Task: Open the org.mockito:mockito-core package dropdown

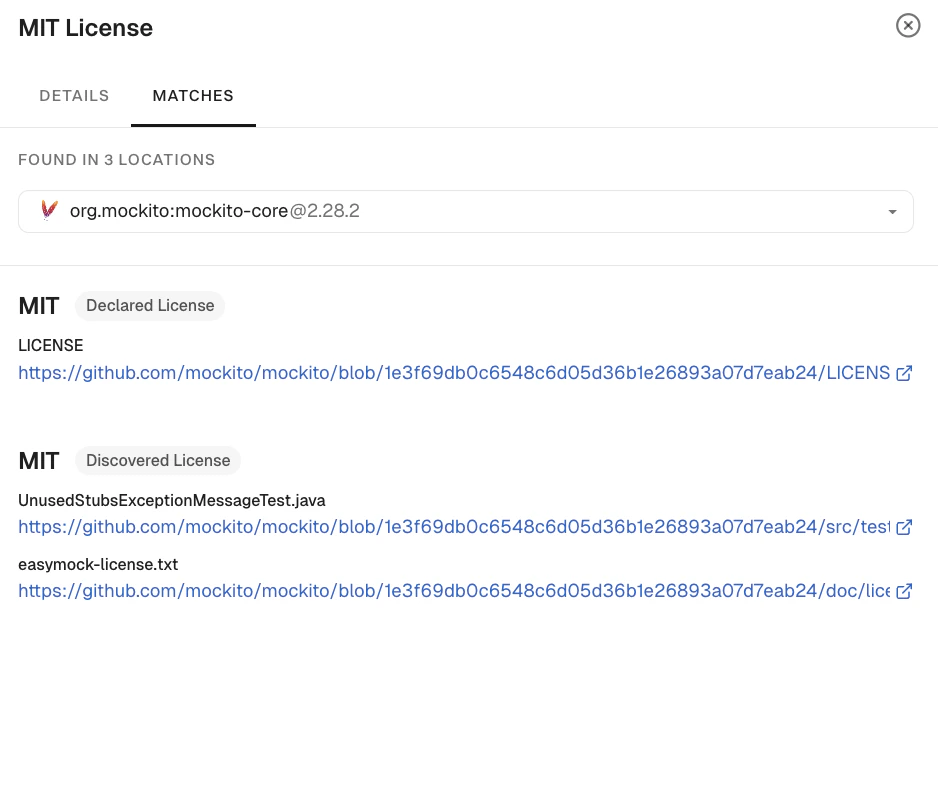Action: coord(465,211)
